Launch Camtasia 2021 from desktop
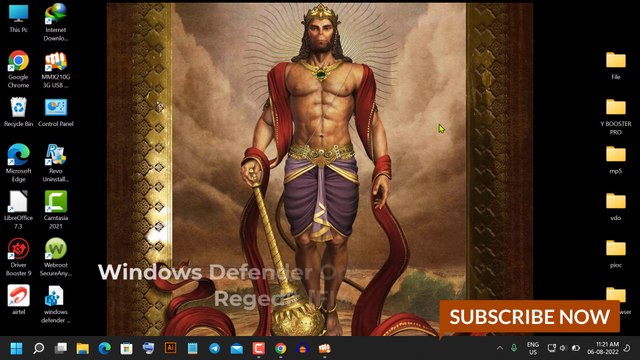The width and height of the screenshot is (640, 360). [x=56, y=210]
